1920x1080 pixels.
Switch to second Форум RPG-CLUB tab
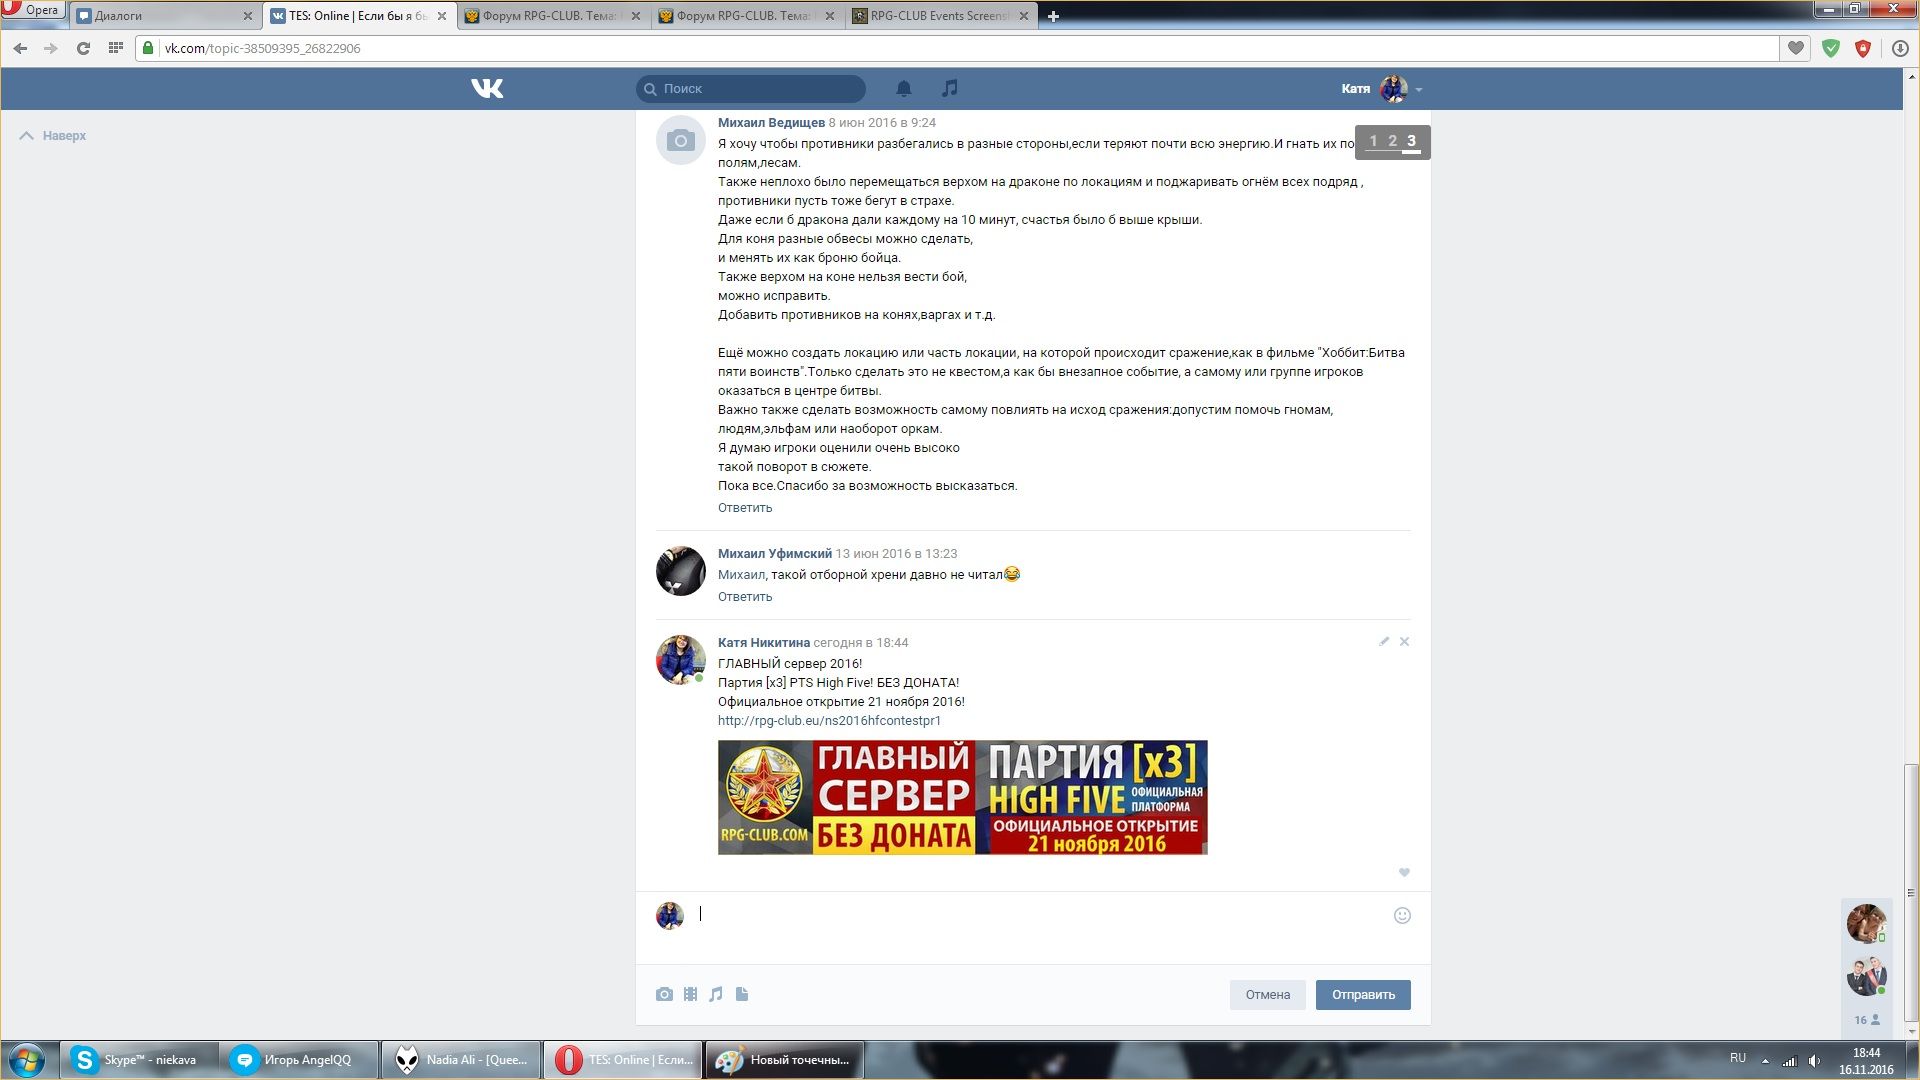pyautogui.click(x=747, y=16)
